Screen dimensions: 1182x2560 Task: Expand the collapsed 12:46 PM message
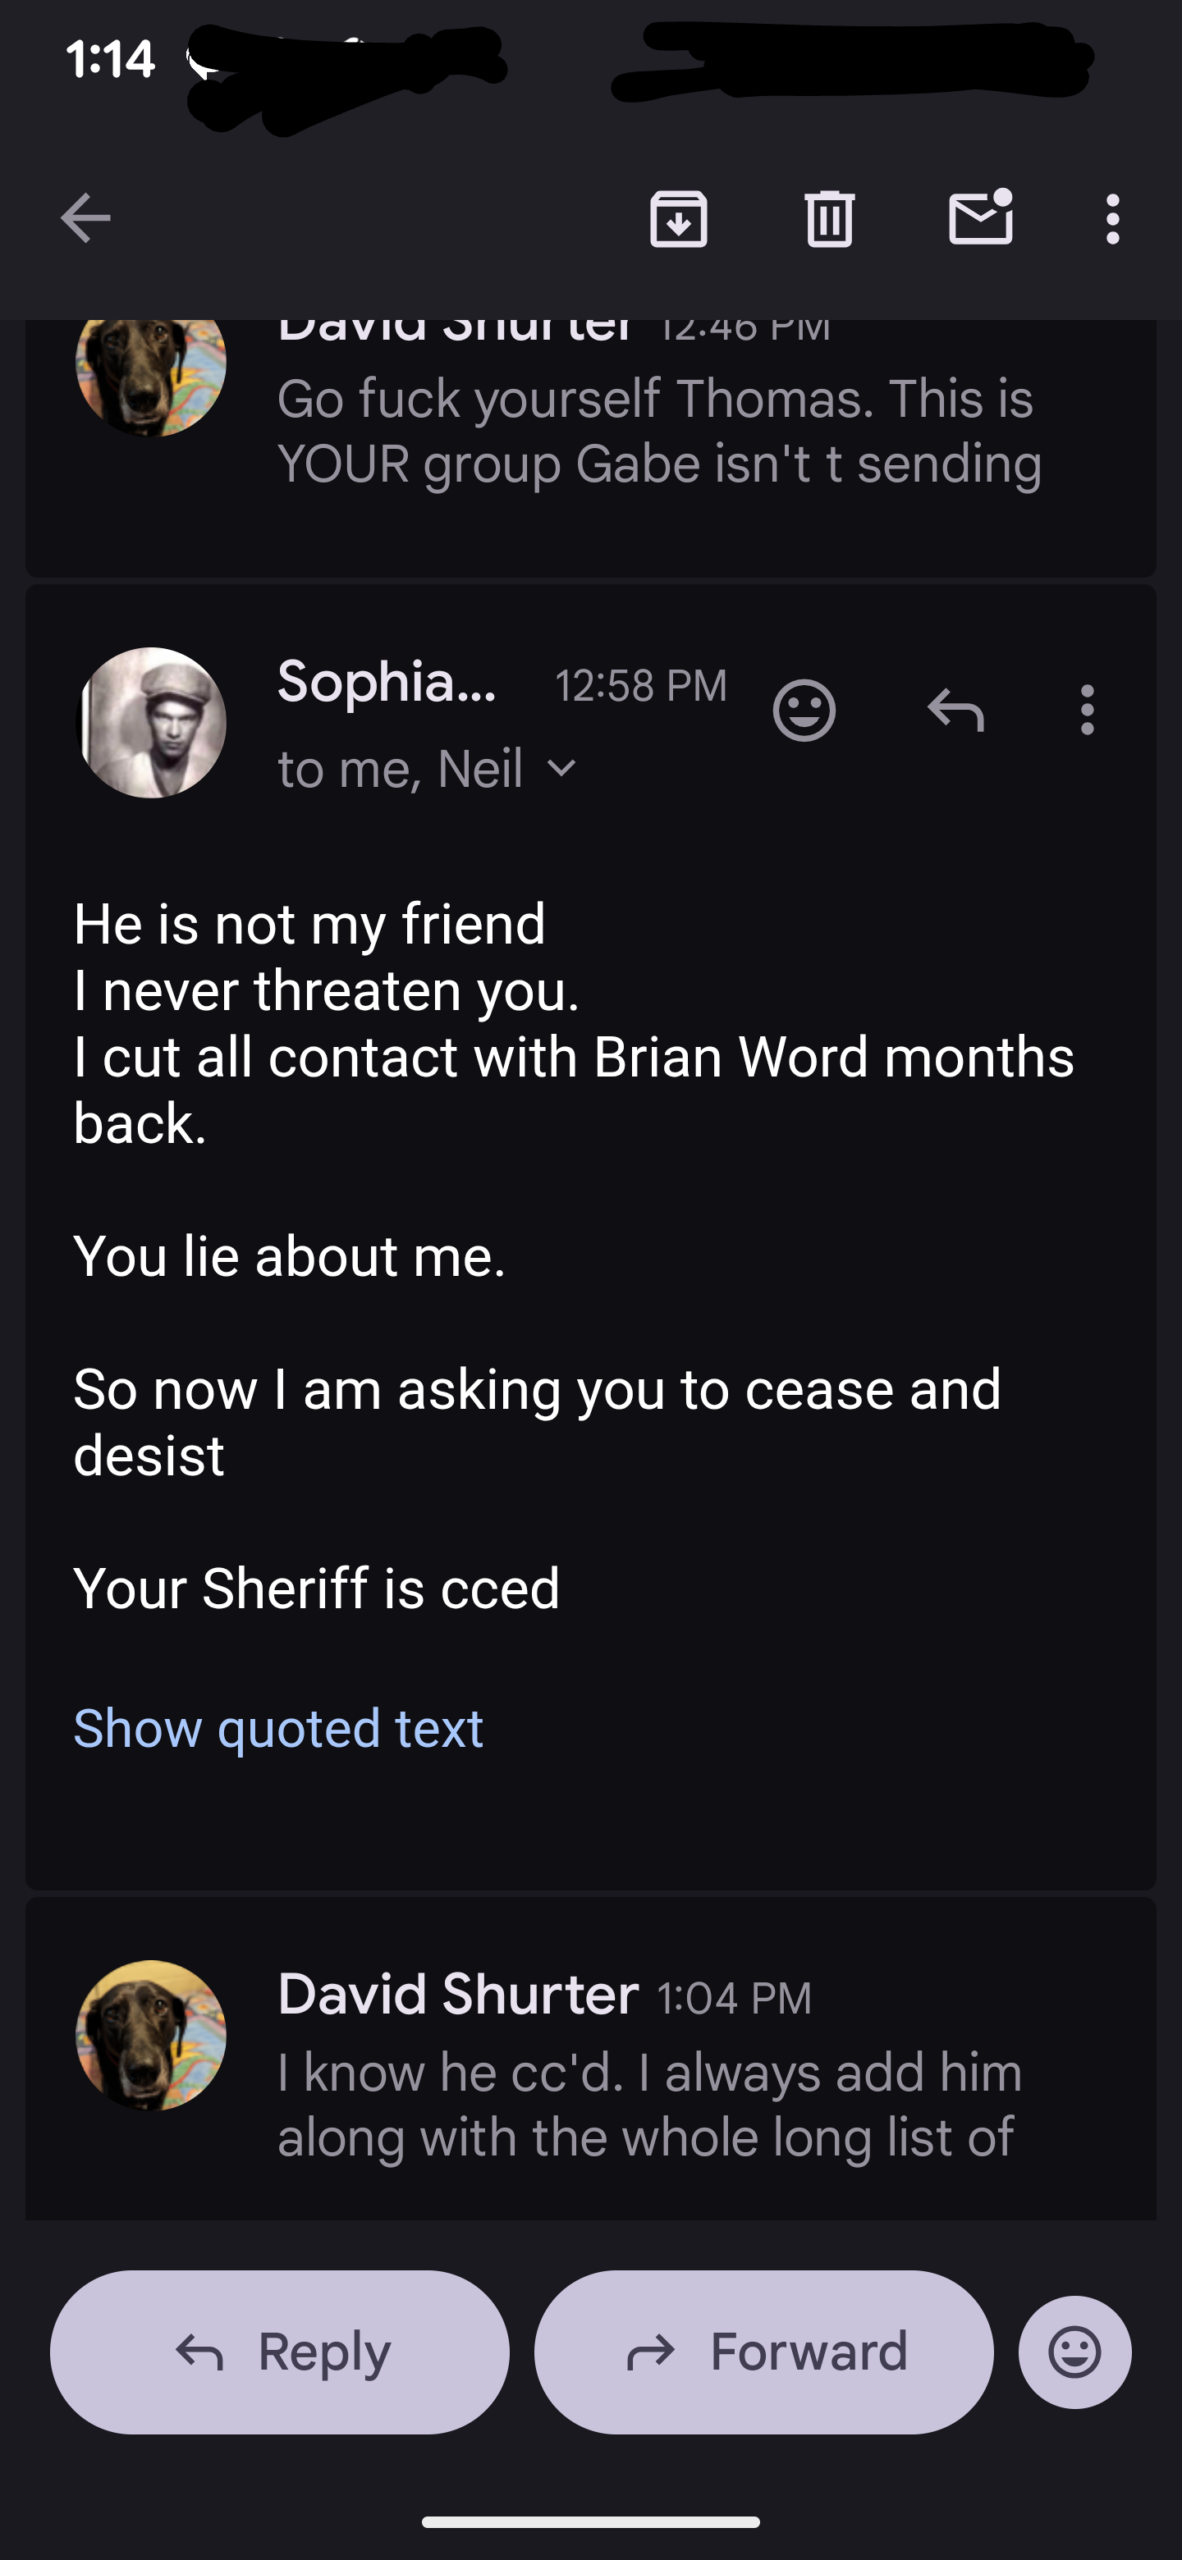(x=660, y=432)
